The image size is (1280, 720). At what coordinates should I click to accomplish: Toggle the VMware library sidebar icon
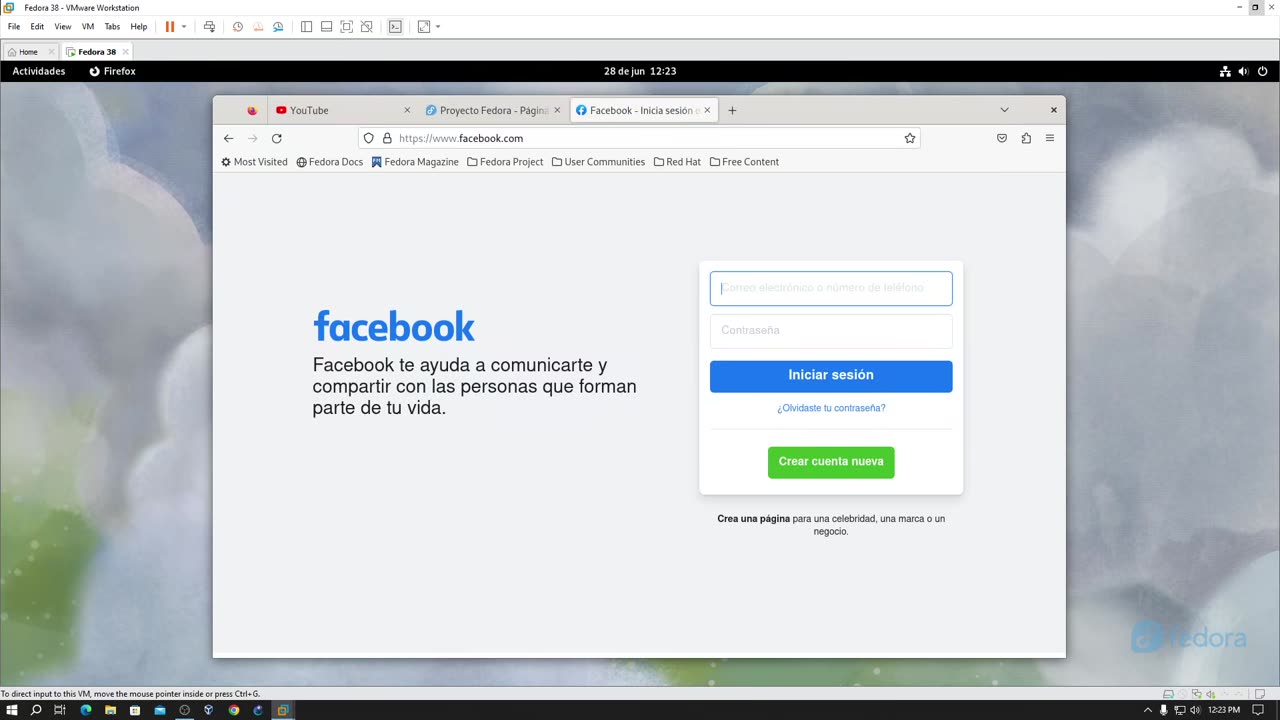pos(307,27)
